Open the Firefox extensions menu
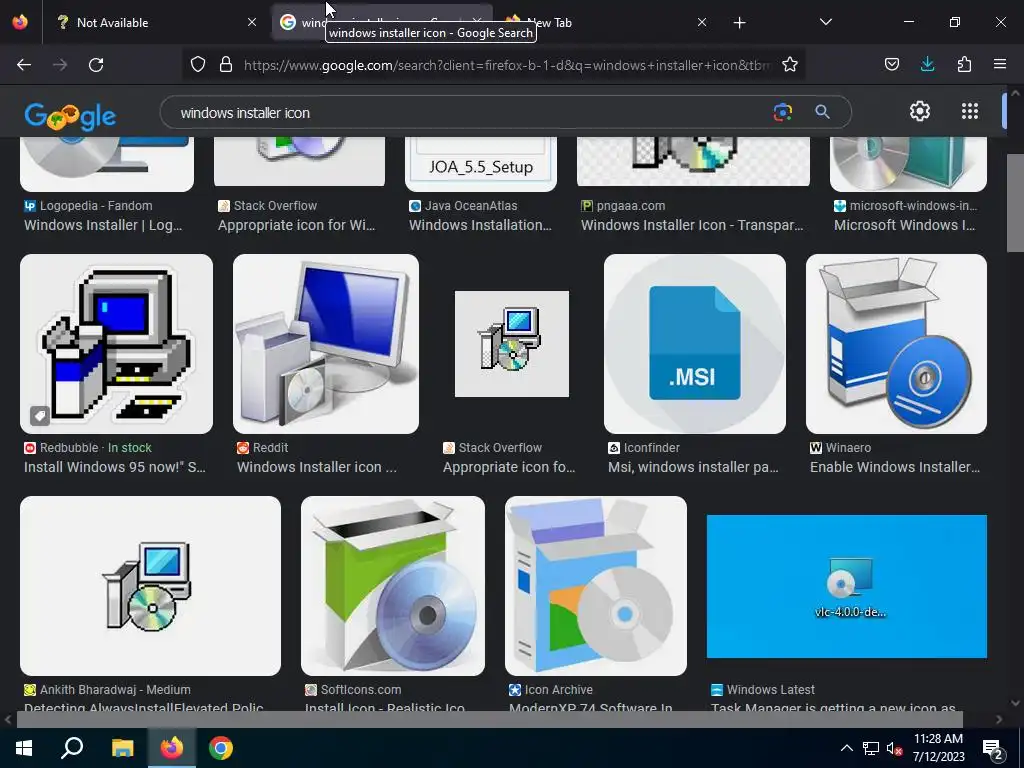Screen dimensions: 1024x768 click(x=964, y=64)
